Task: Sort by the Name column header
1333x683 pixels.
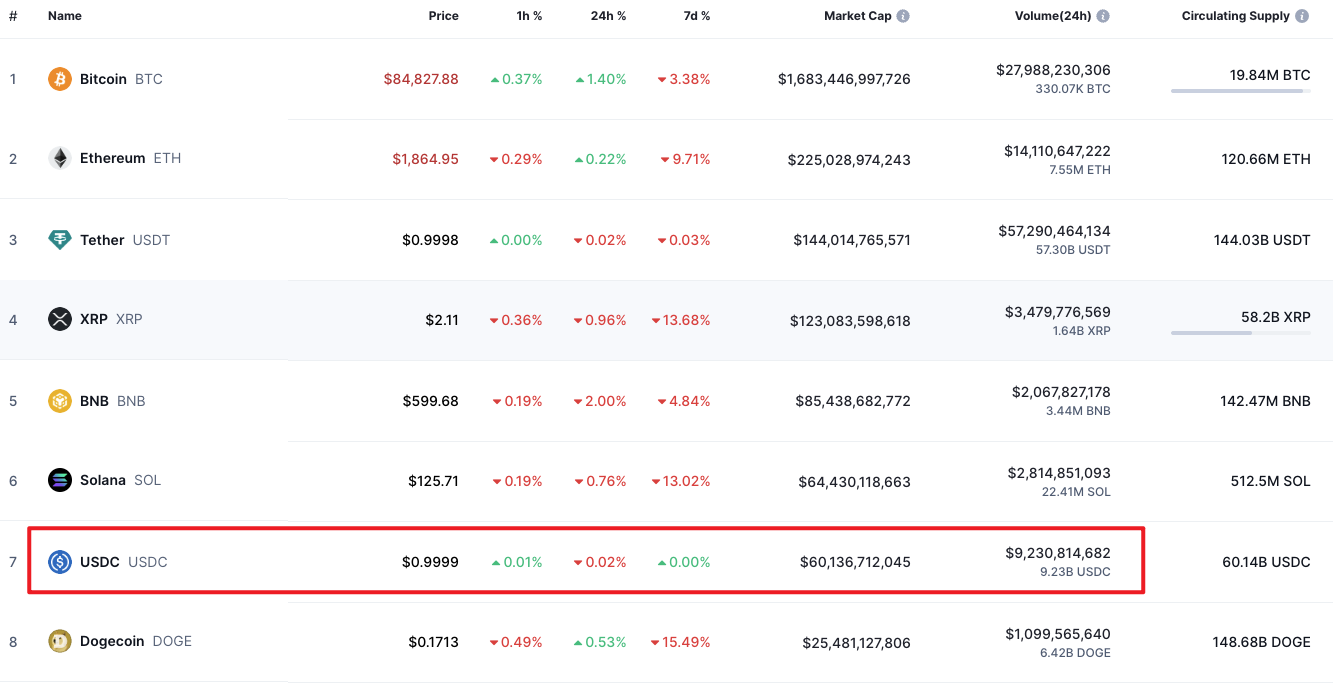Action: (x=65, y=16)
